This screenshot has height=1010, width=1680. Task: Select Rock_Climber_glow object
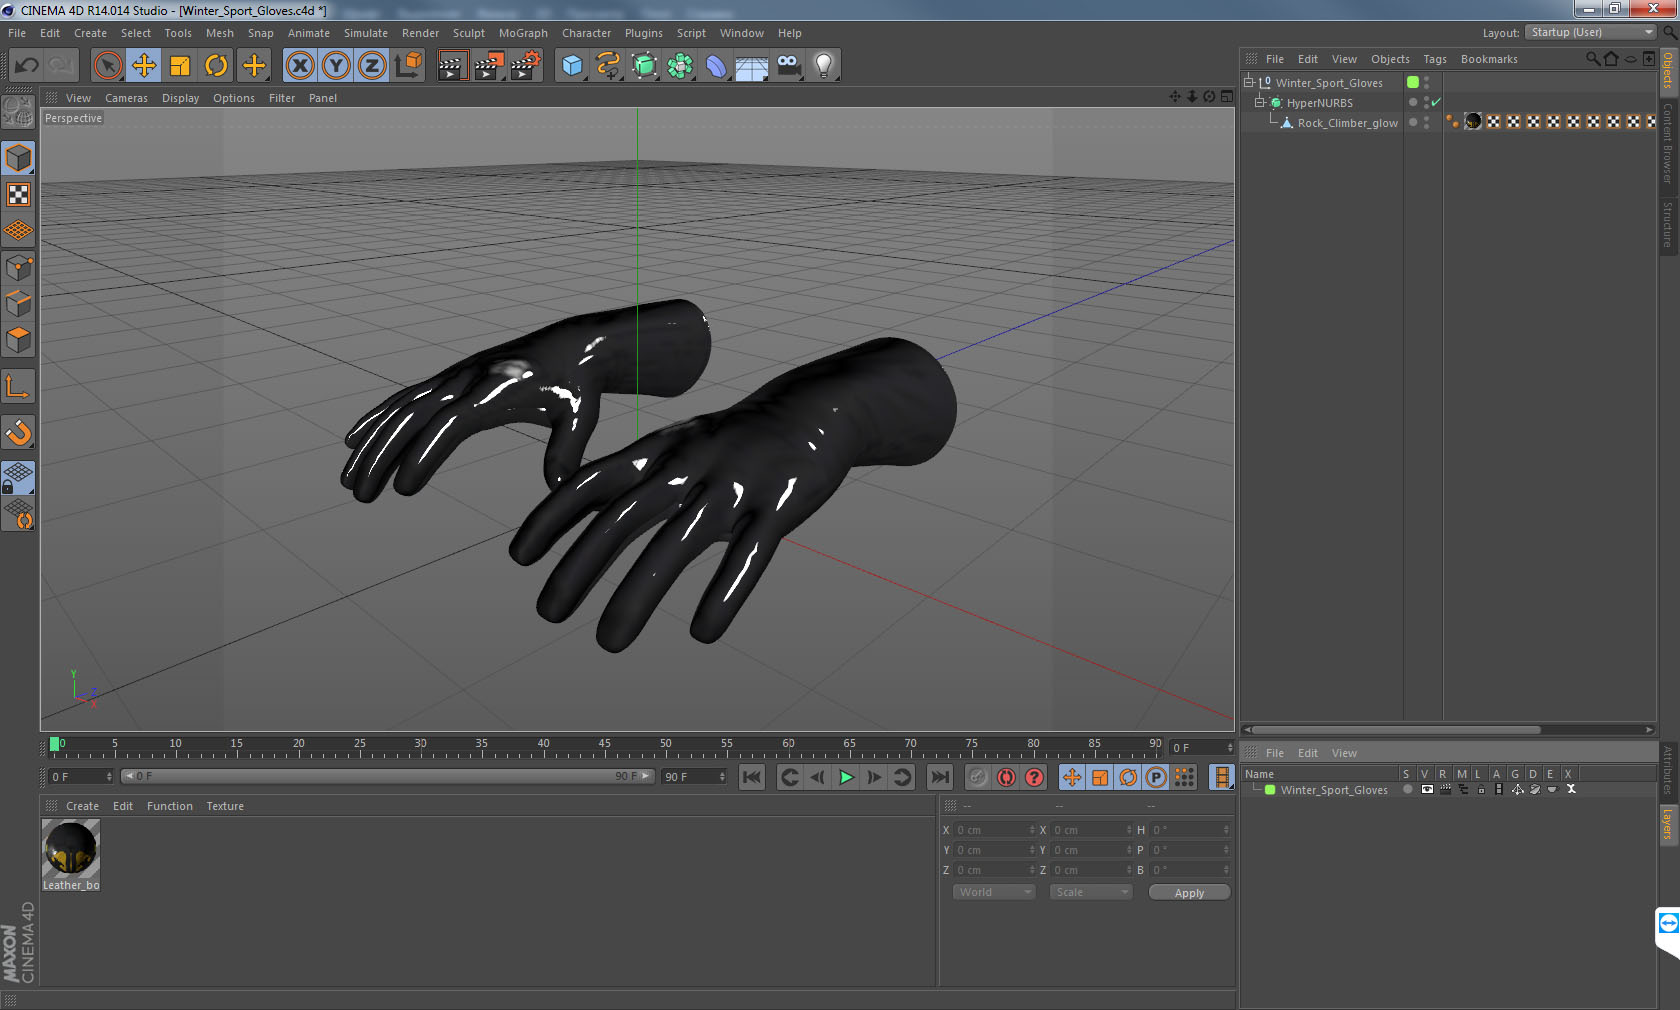1347,123
